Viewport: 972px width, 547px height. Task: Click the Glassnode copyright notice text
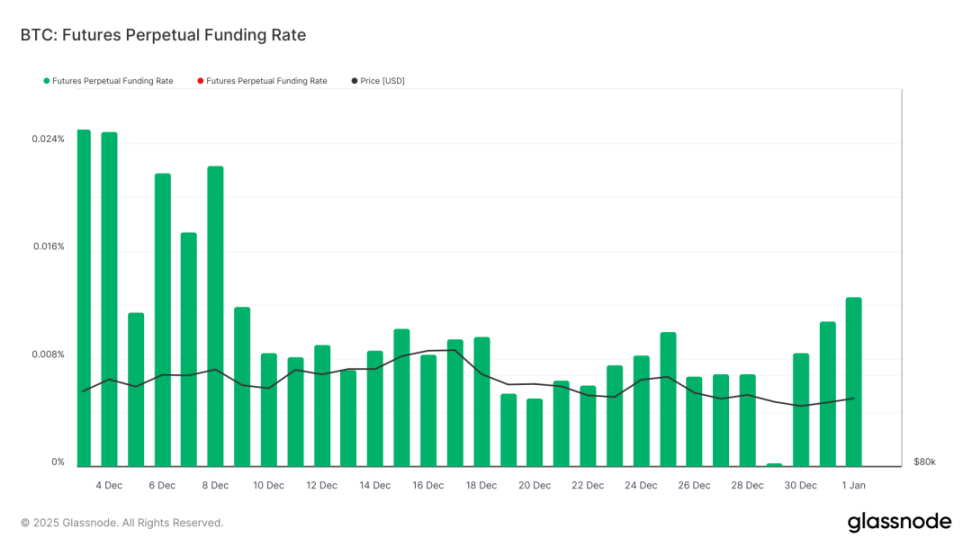(122, 523)
